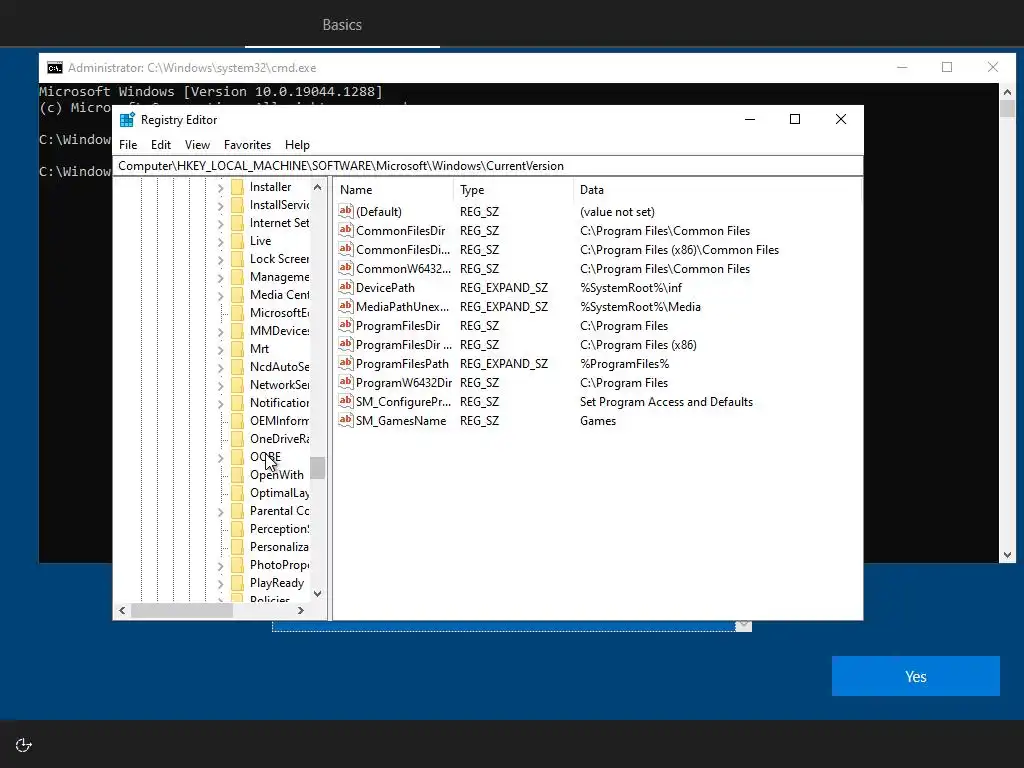
Task: Open the File menu
Action: (128, 145)
